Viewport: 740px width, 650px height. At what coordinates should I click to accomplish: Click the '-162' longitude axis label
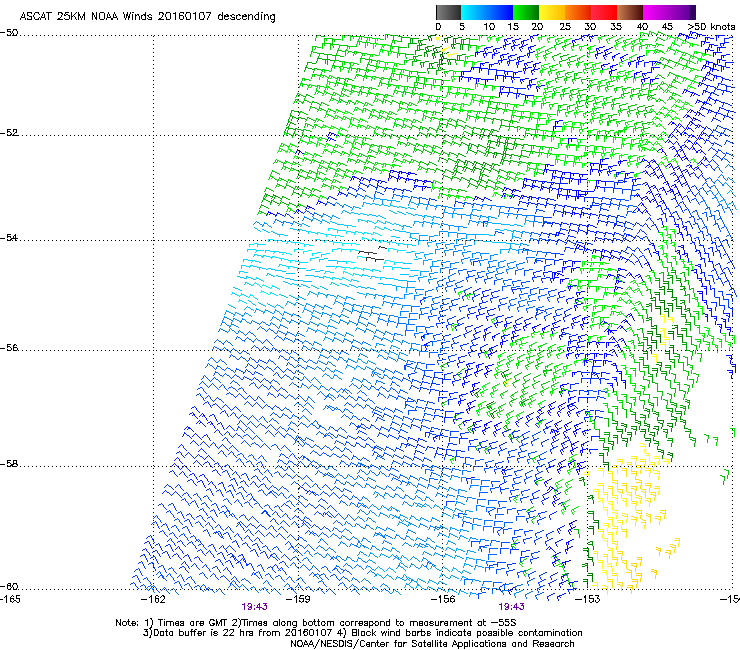coord(154,599)
